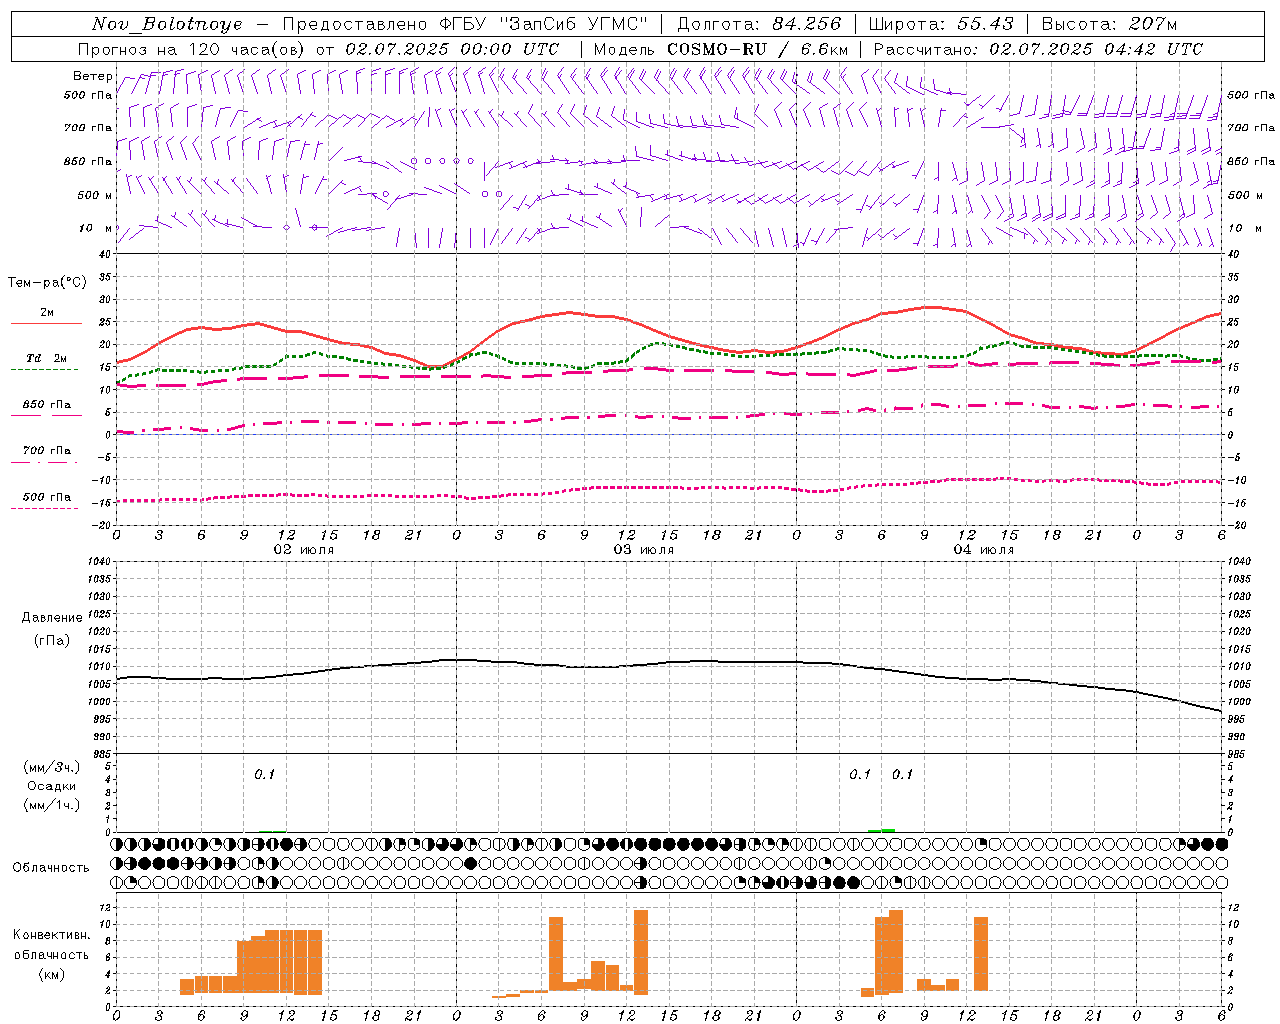Image resolution: width=1280 pixels, height=1024 pixels.
Task: Click the (км) convective cloud unit label
Action: coord(51,974)
